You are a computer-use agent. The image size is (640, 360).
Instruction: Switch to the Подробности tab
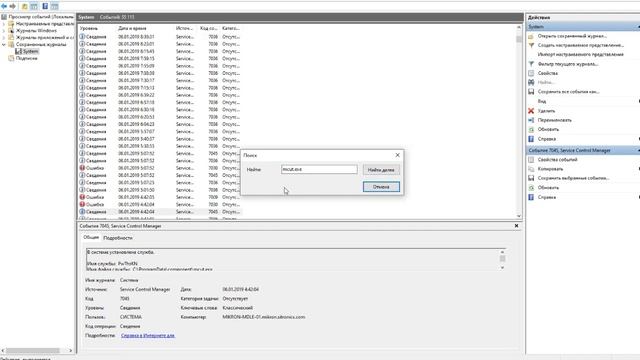pos(118,238)
